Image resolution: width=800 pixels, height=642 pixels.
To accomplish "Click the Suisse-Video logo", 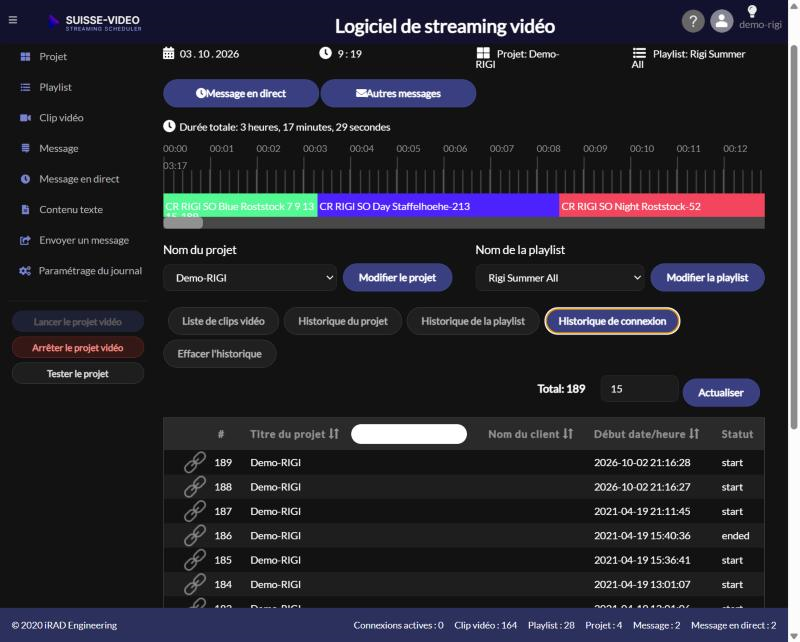I will [95, 22].
